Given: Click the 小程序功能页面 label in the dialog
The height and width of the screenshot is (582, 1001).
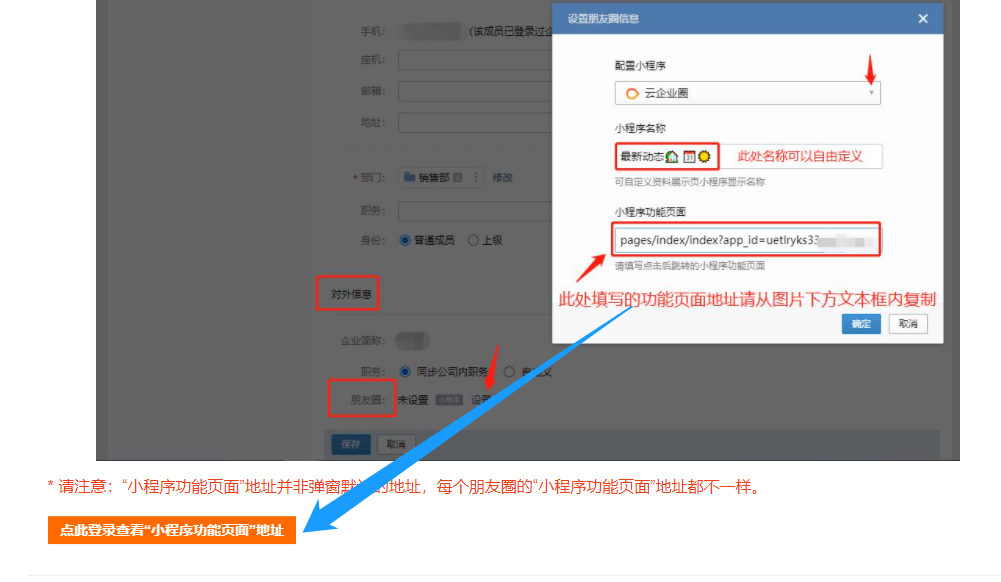Looking at the screenshot, I should tap(650, 212).
